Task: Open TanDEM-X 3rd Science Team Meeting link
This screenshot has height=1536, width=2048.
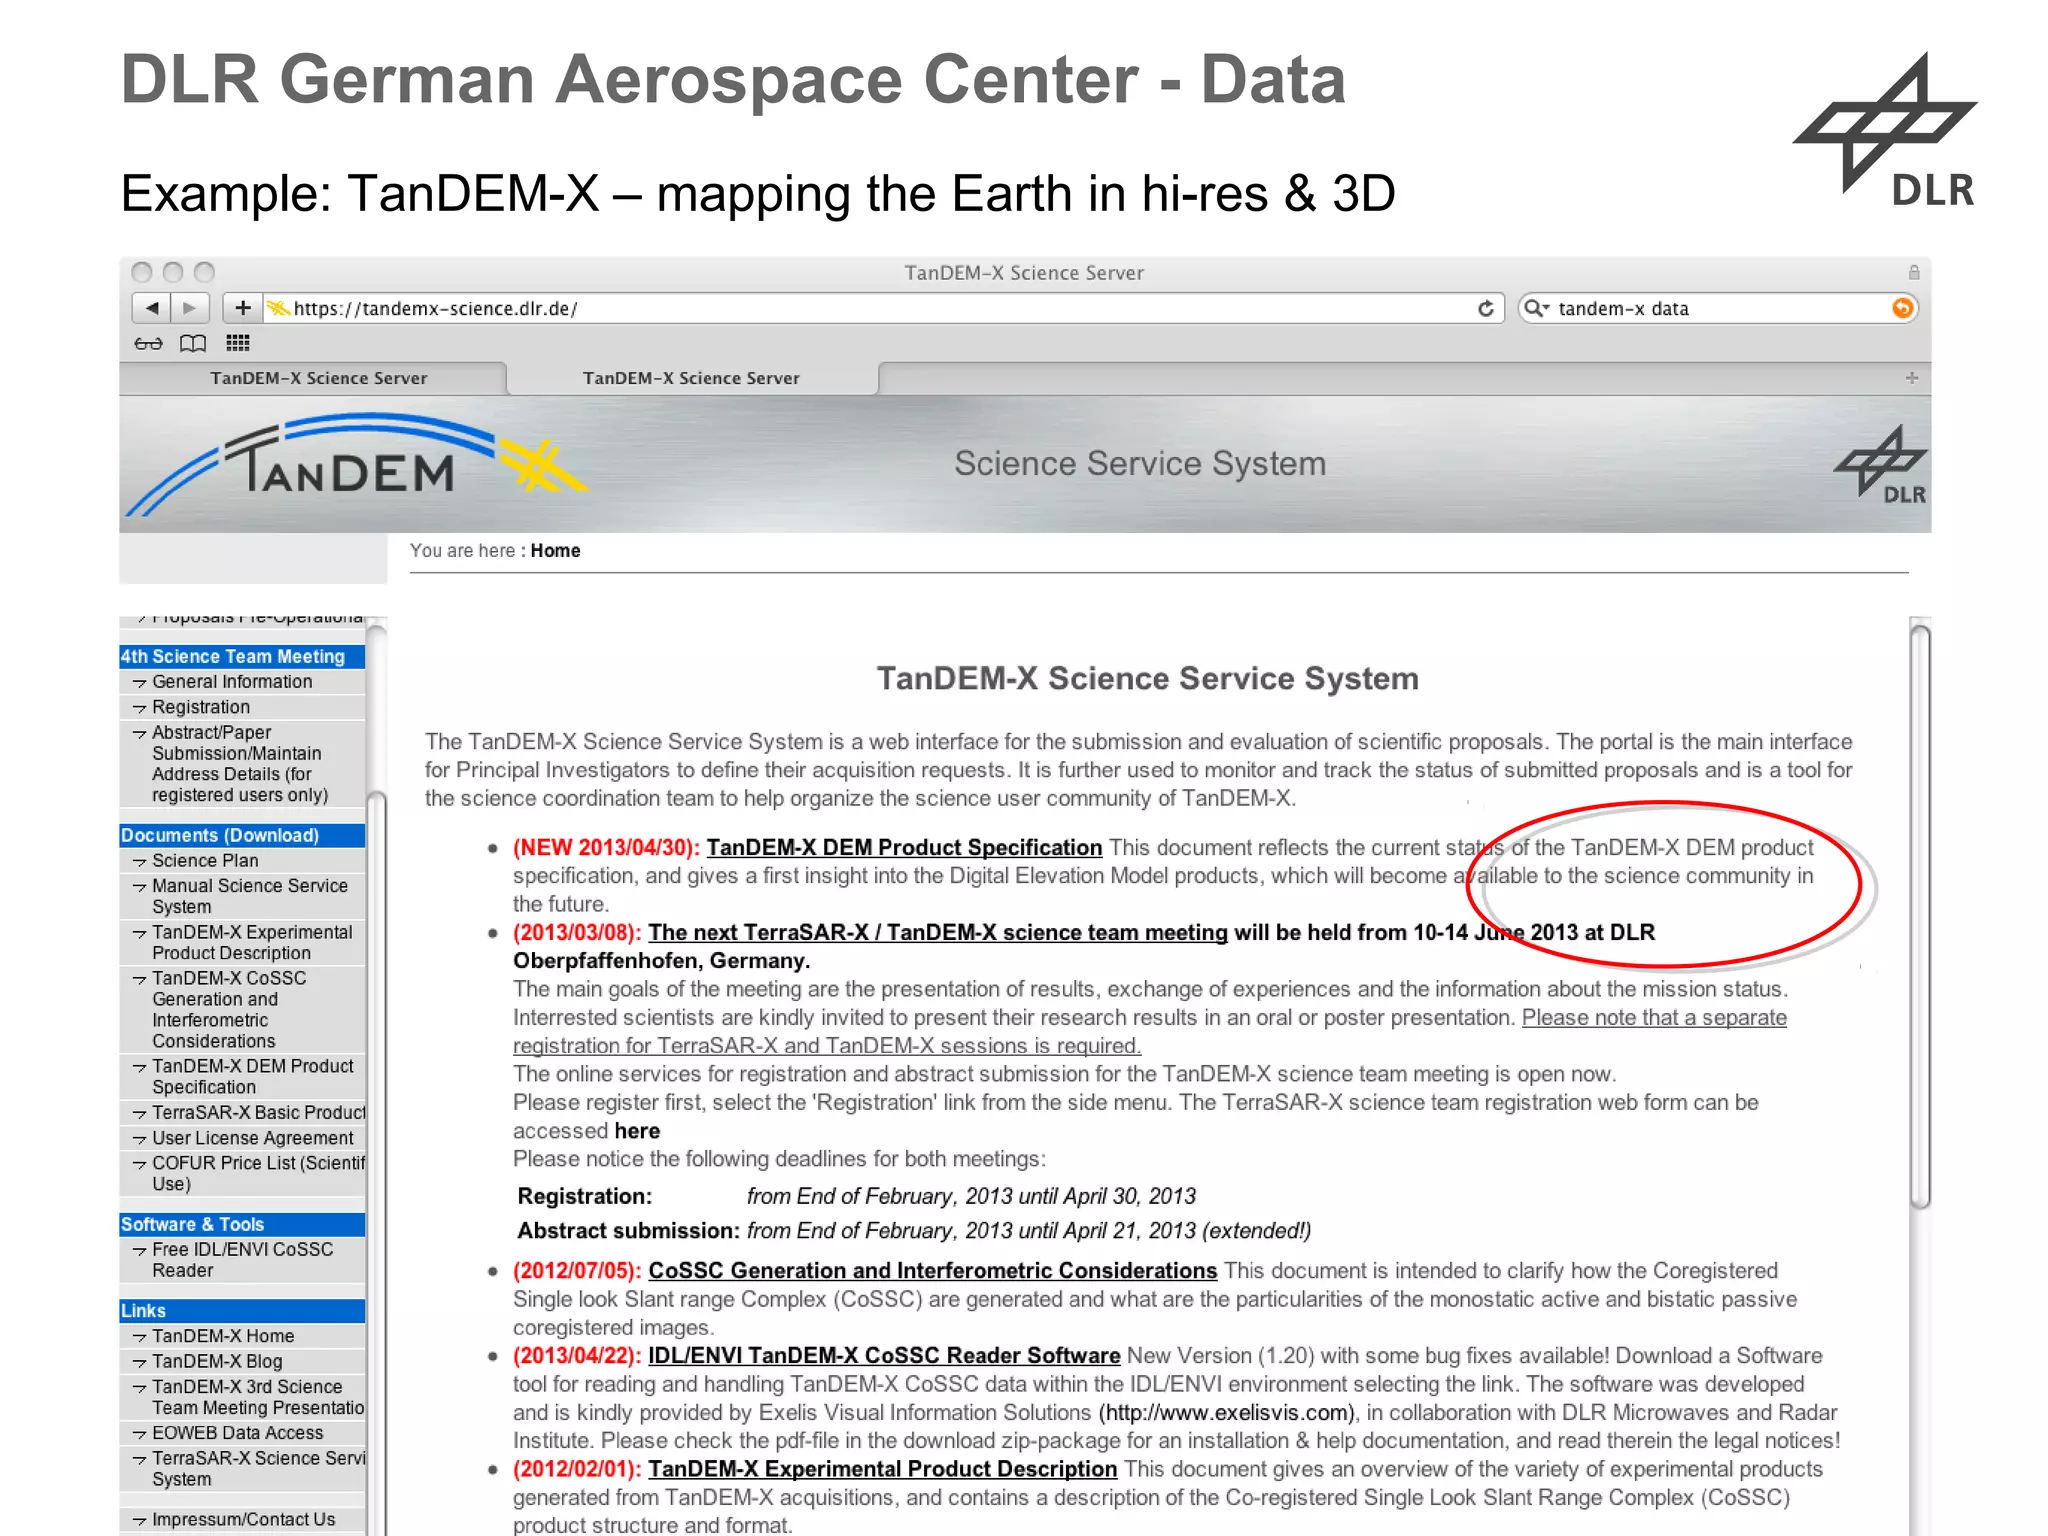Action: pos(257,1397)
